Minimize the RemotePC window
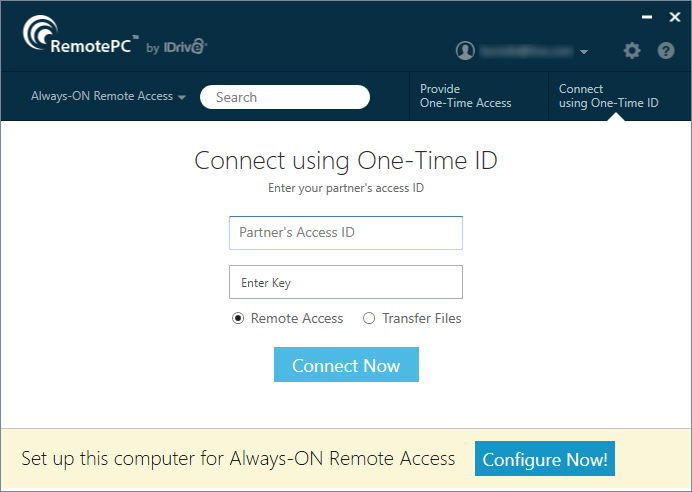Screen dimensions: 692x492 [x=645, y=17]
